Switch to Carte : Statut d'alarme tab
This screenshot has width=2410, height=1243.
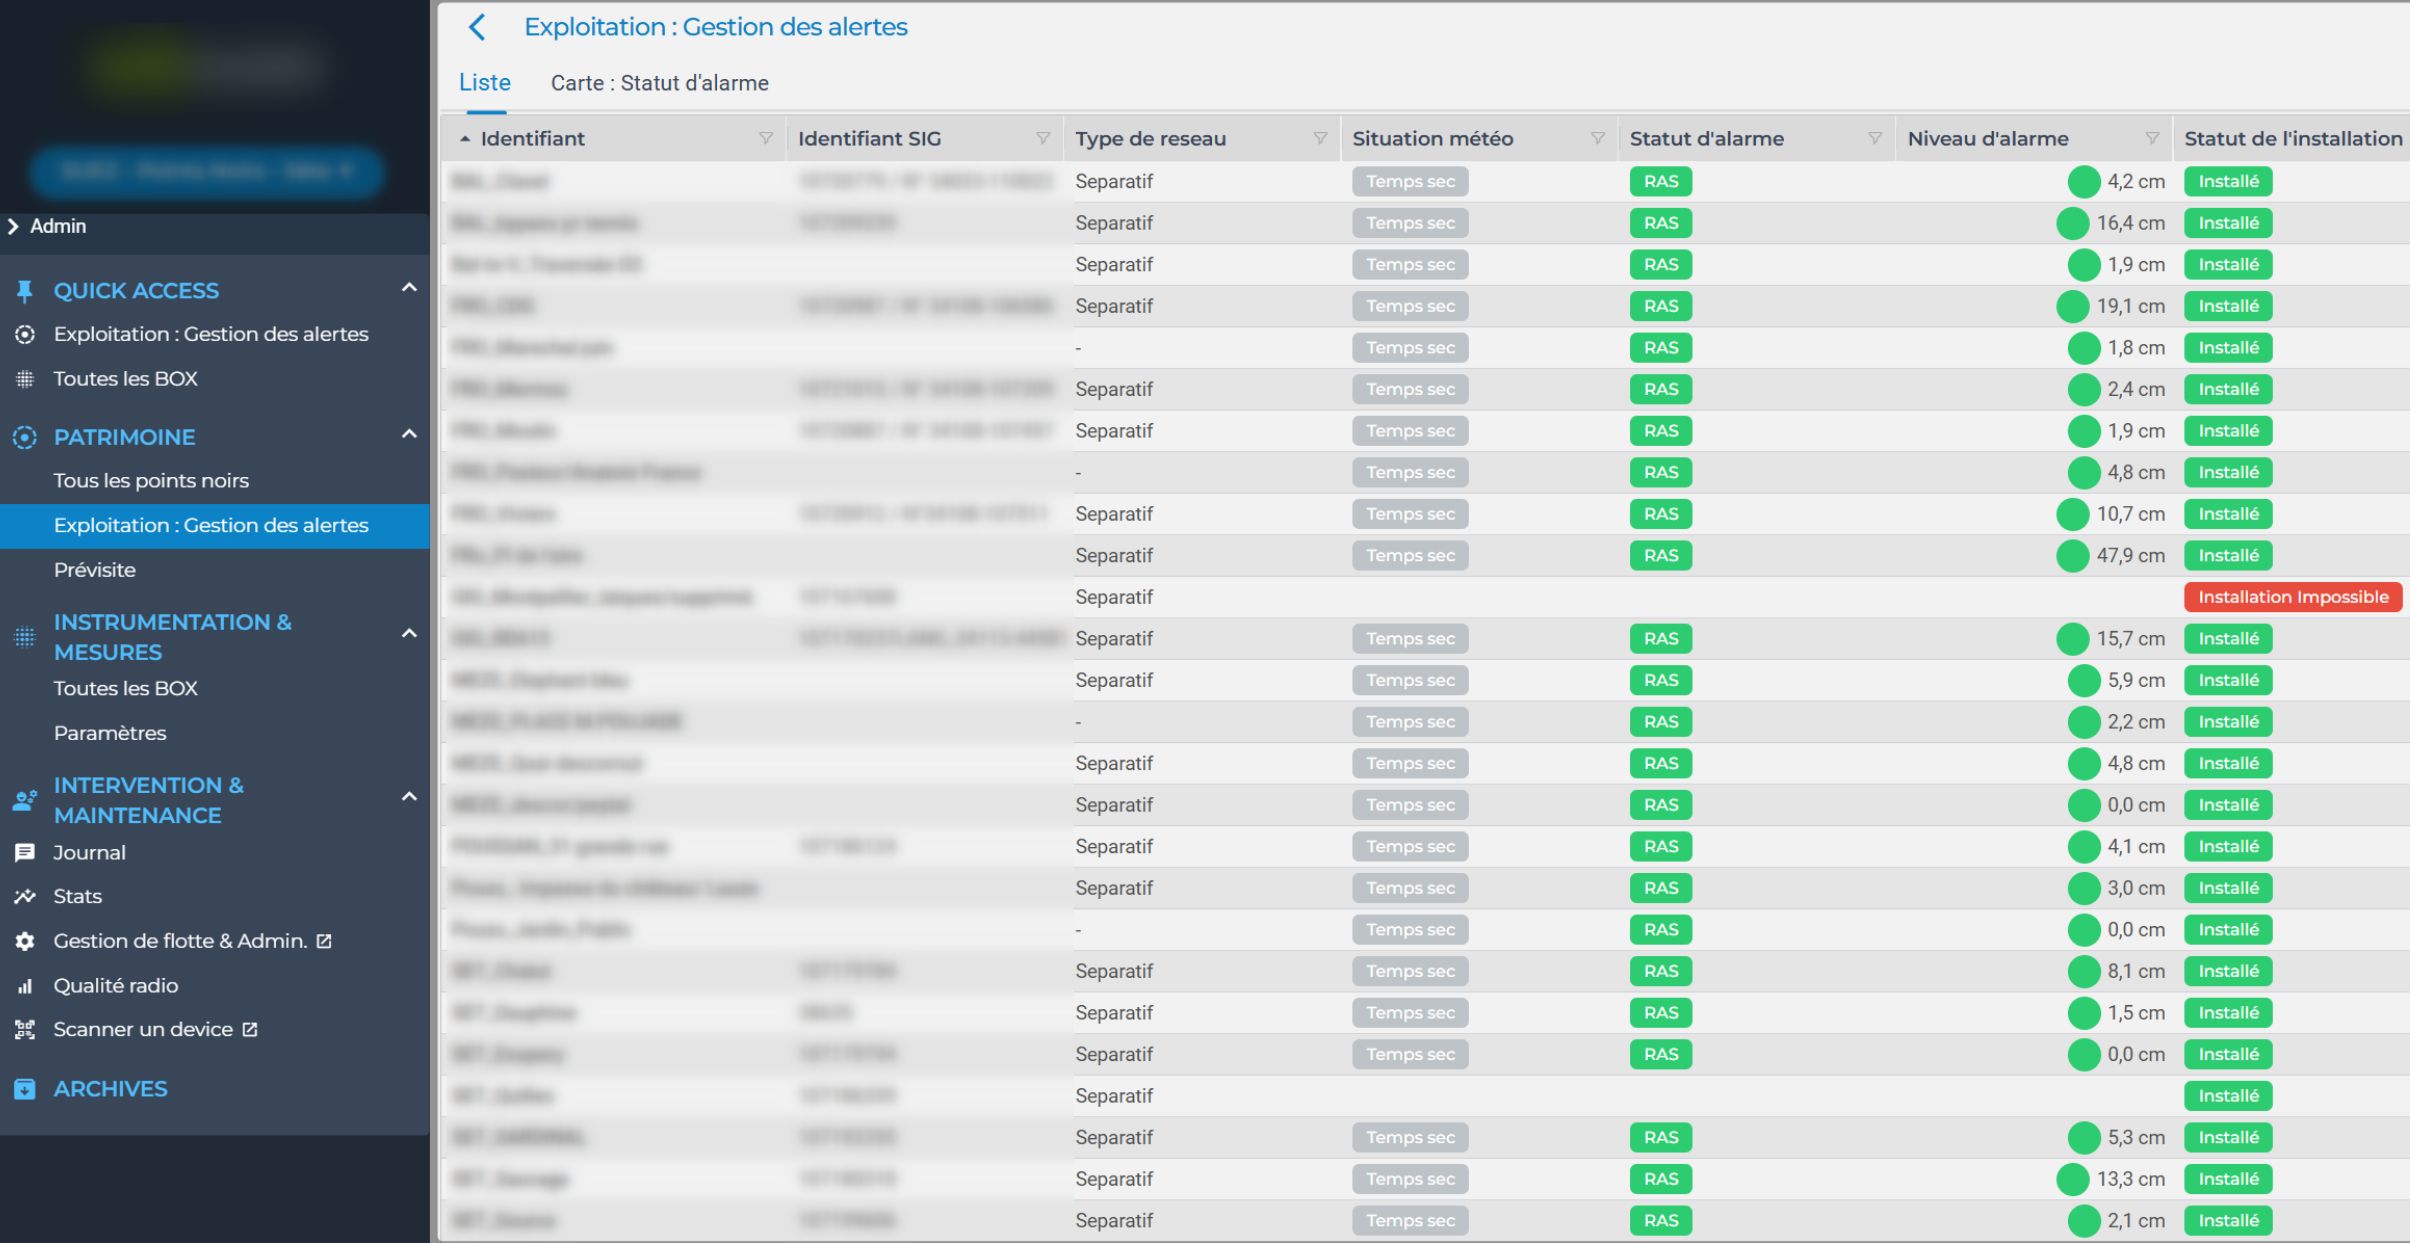click(x=659, y=83)
